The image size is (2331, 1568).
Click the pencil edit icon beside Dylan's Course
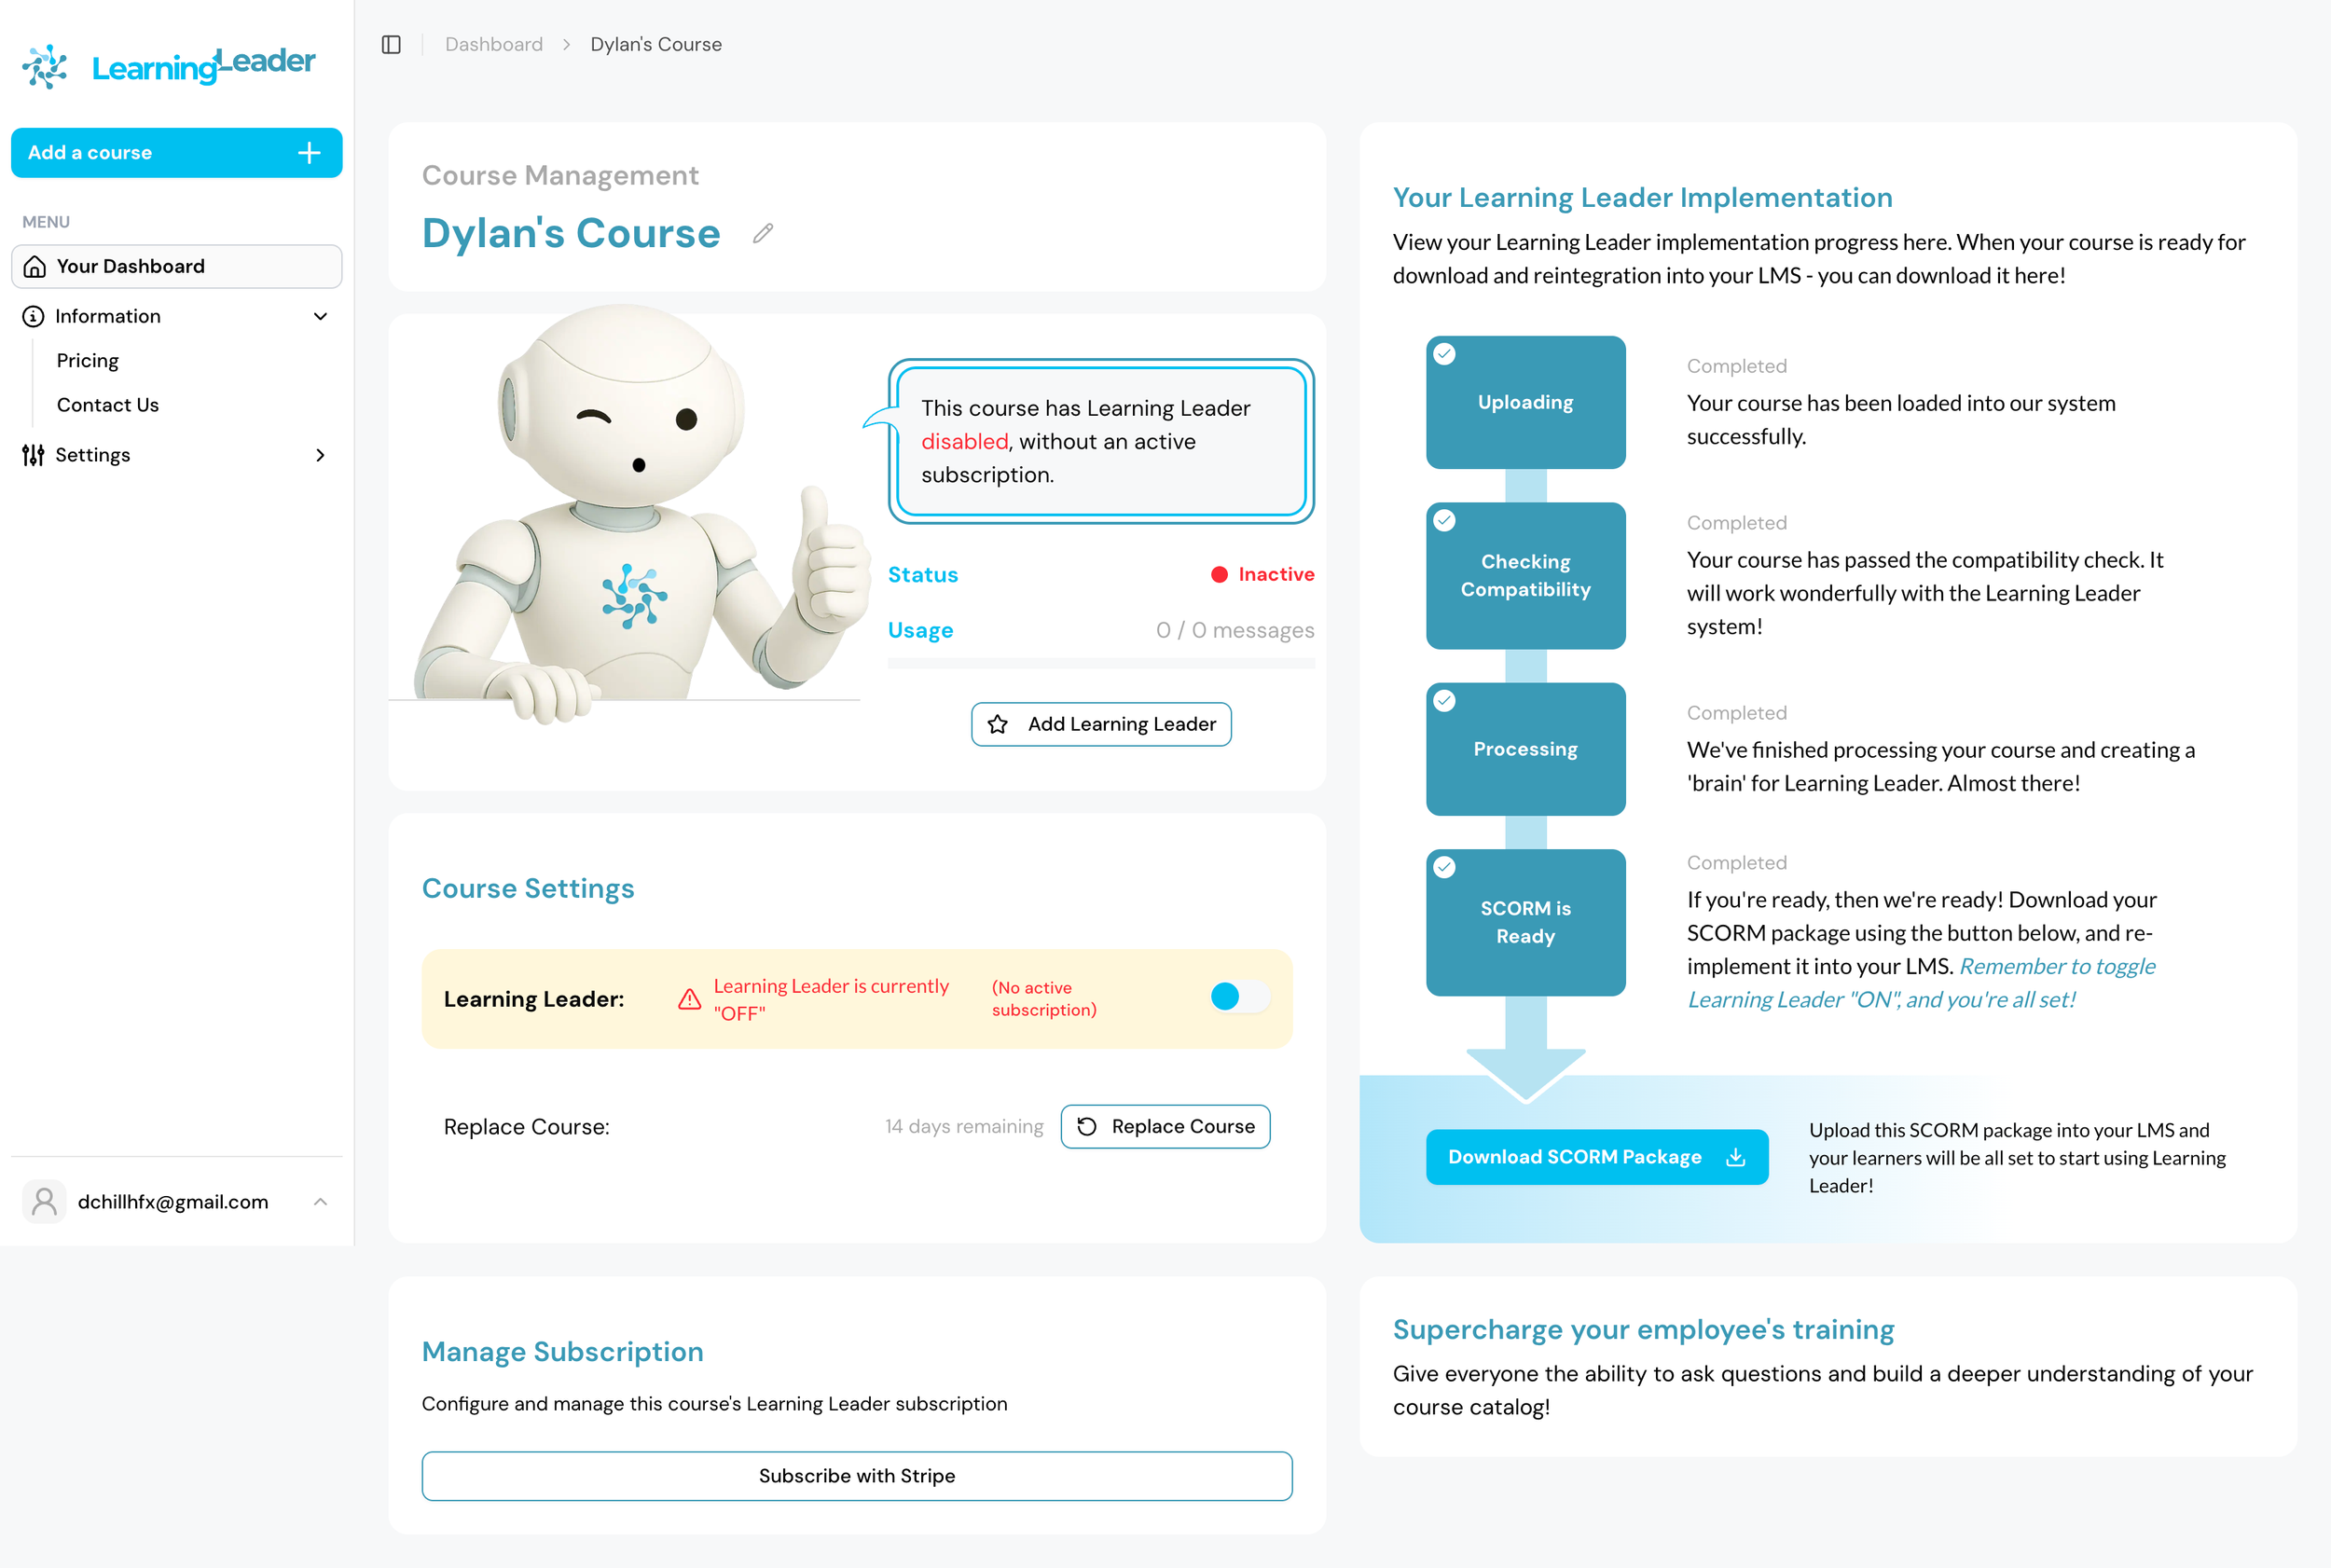coord(763,233)
